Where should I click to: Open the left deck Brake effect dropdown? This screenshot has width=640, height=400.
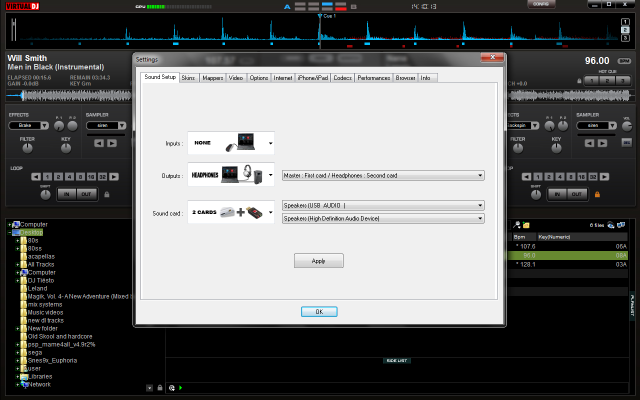45,125
